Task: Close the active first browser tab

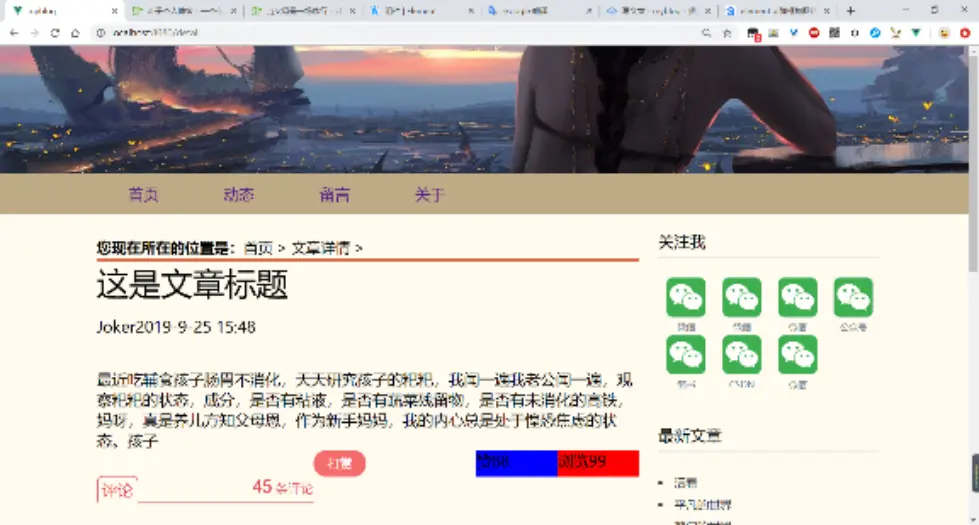Action: pyautogui.click(x=114, y=11)
